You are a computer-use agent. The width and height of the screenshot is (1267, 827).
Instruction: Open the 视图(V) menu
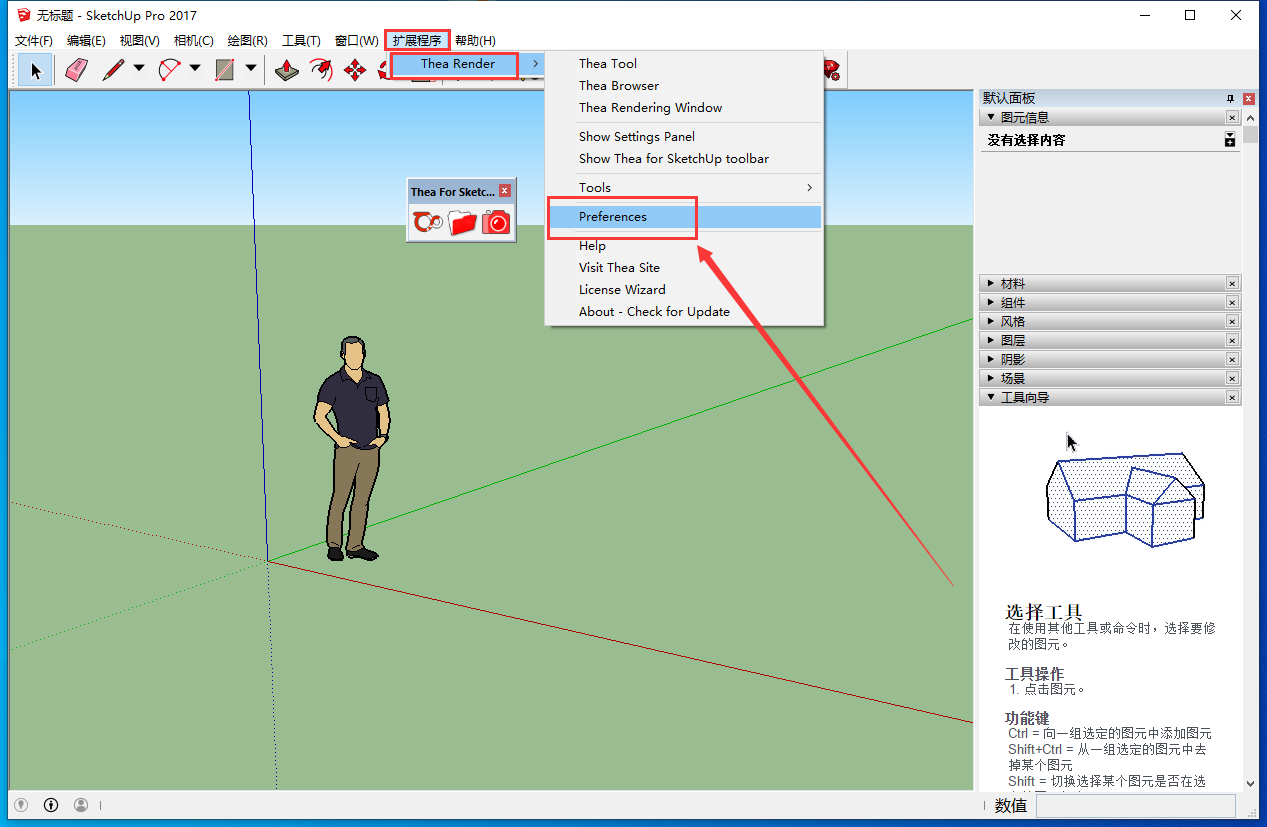click(139, 41)
